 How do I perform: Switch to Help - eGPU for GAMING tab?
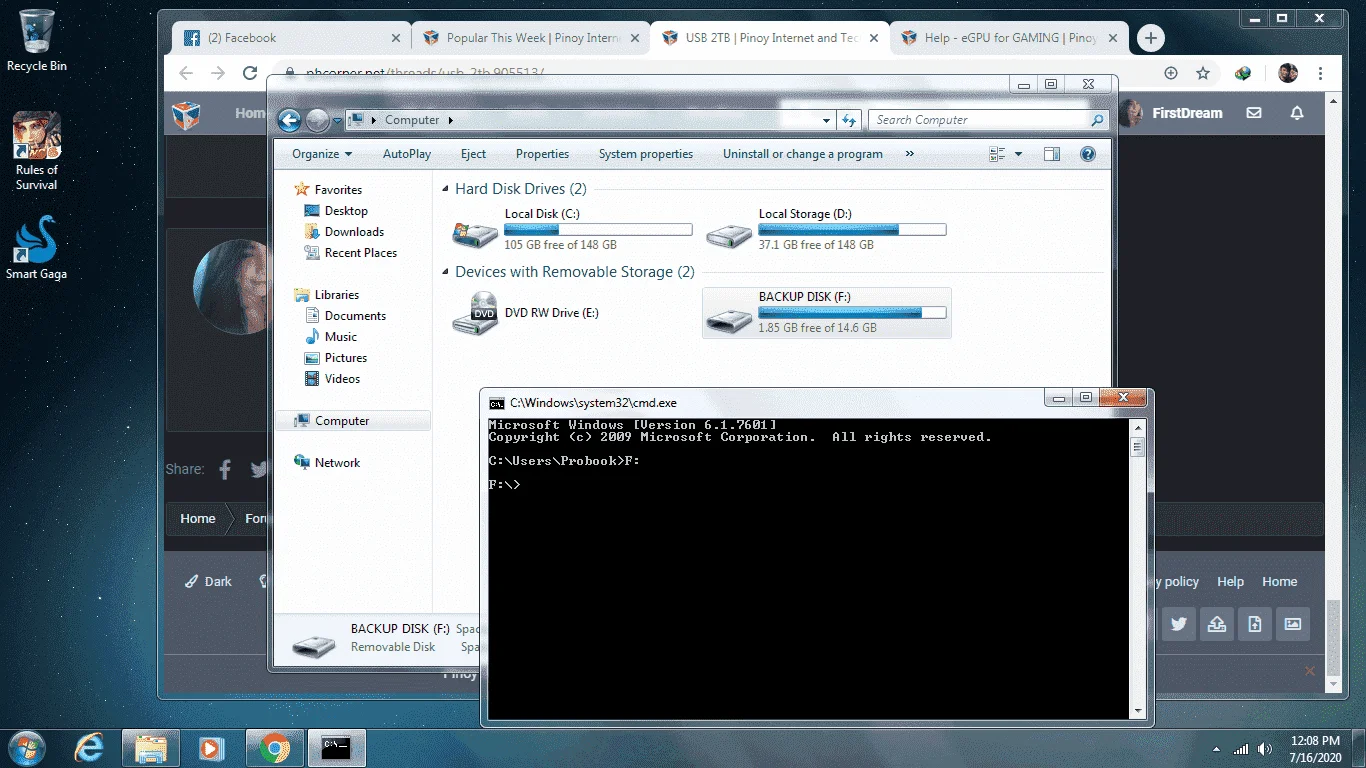pos(1008,38)
